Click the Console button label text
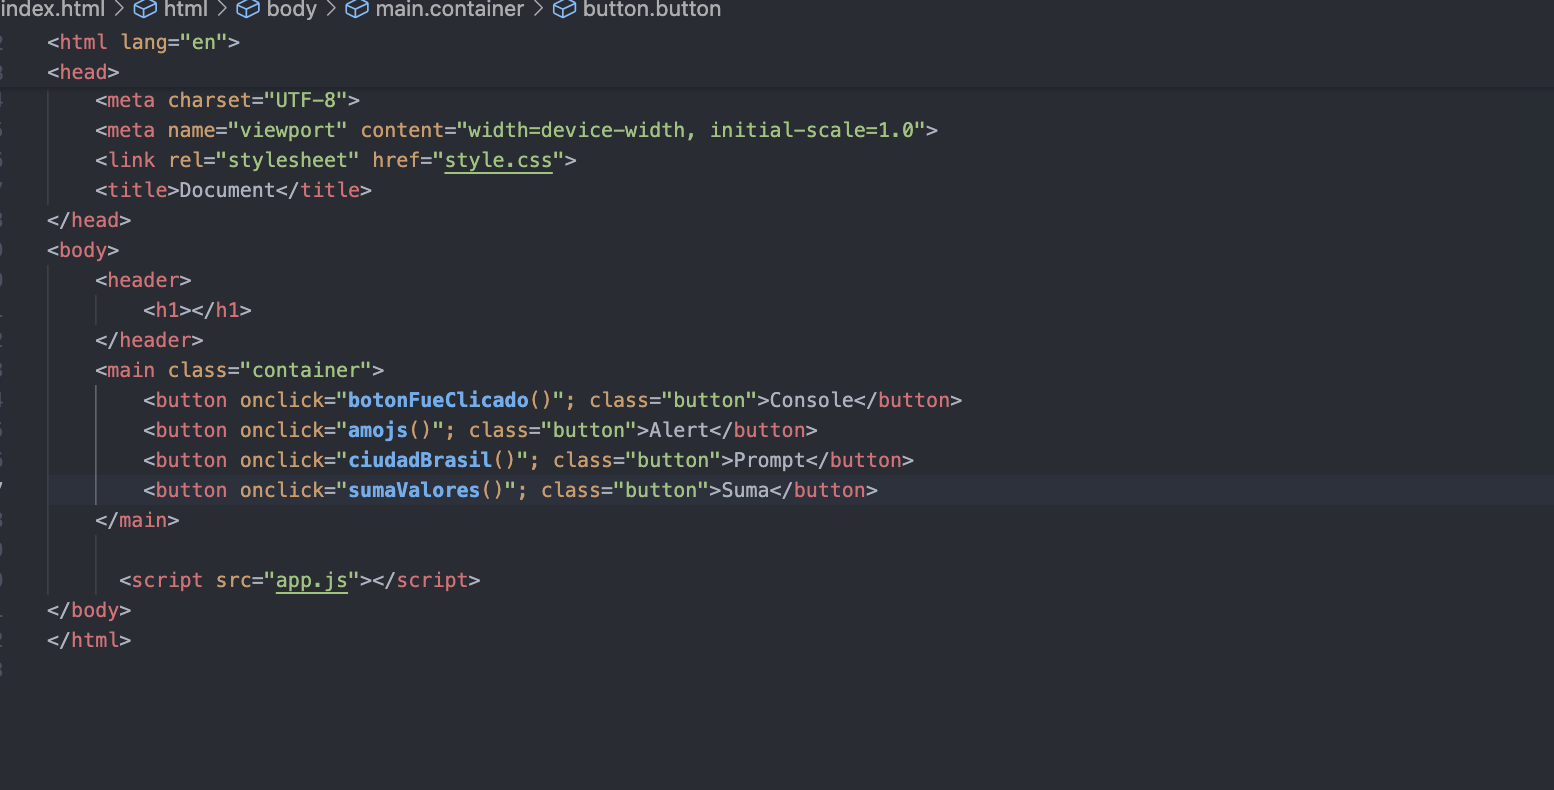The image size is (1554, 790). pos(812,400)
